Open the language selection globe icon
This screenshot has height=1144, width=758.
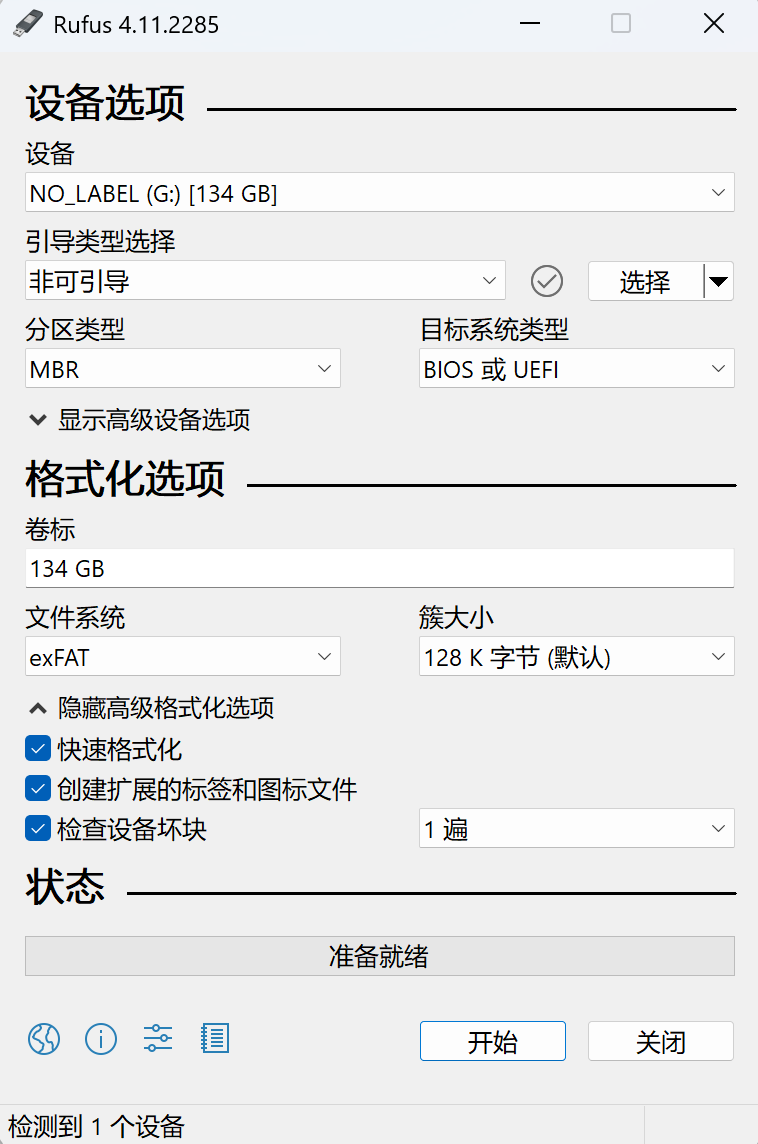[x=44, y=1039]
